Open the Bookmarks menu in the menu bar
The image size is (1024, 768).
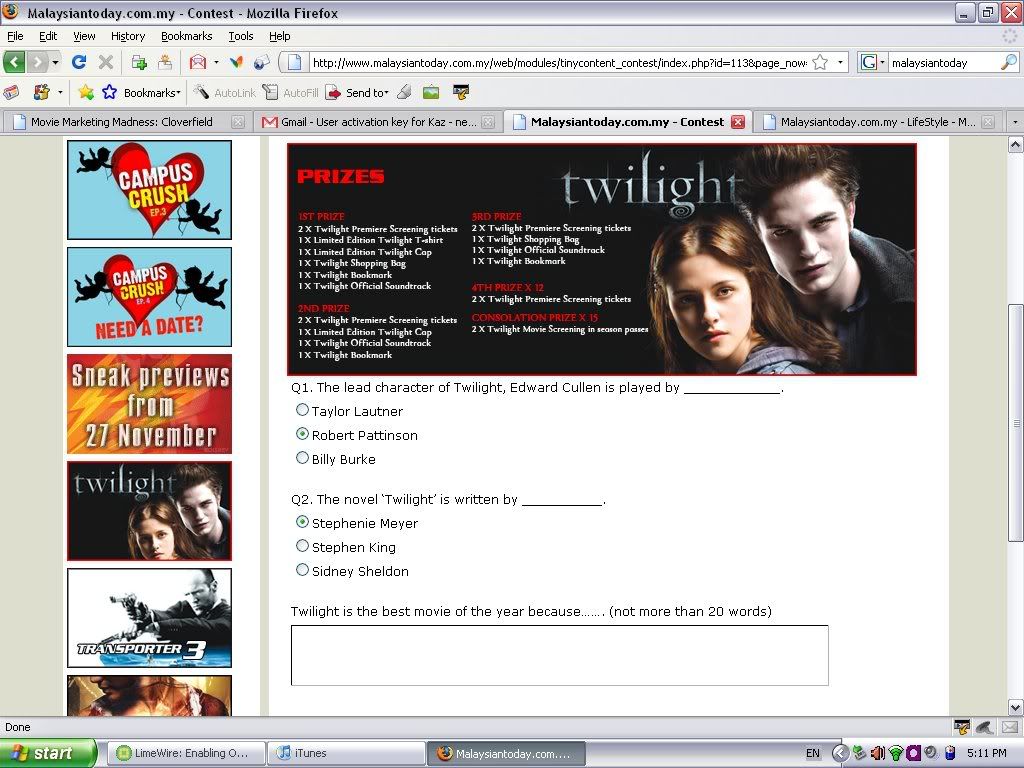coord(186,36)
